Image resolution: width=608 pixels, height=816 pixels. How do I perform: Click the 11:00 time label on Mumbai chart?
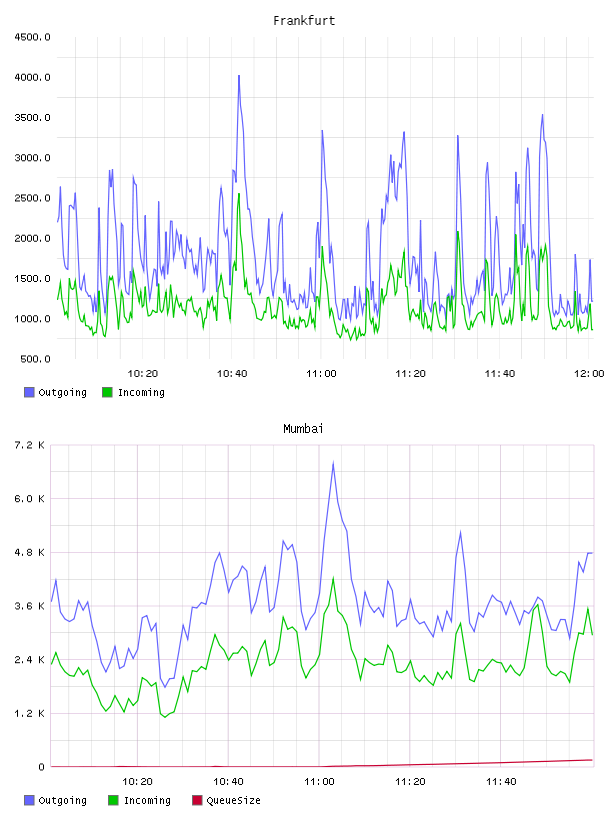[x=320, y=782]
